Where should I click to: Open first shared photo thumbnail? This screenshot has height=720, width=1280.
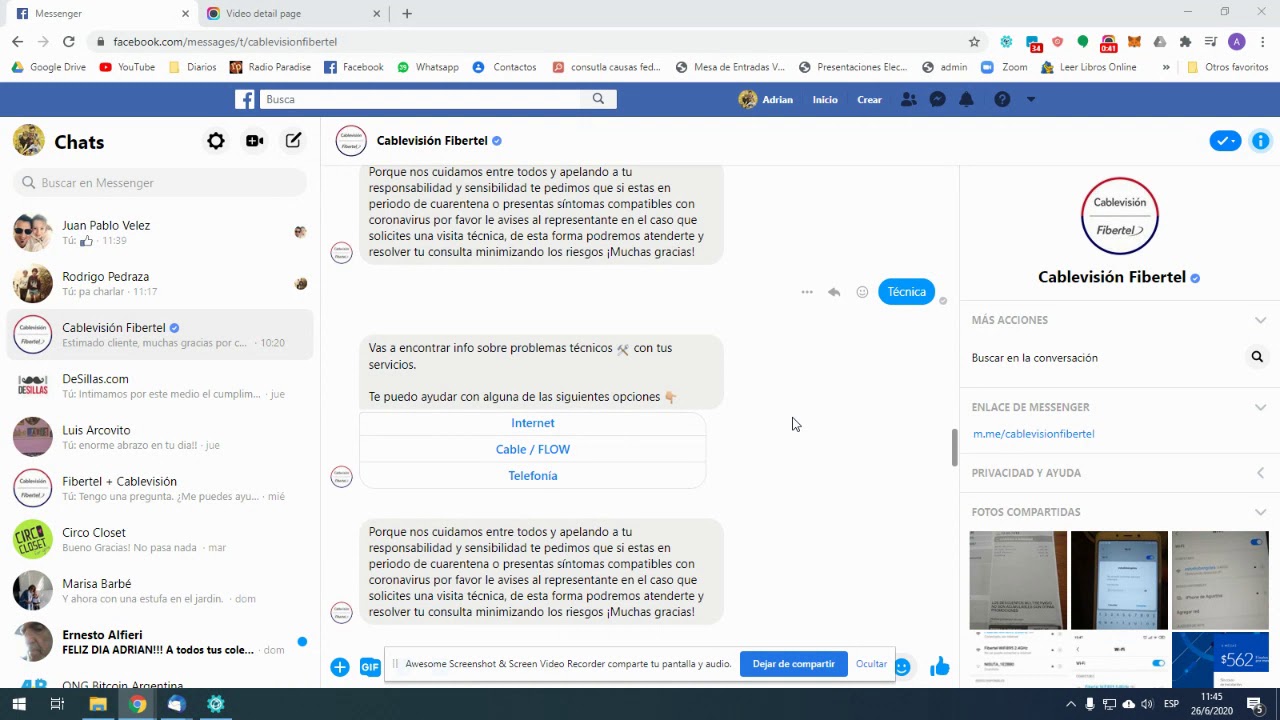pos(1018,580)
